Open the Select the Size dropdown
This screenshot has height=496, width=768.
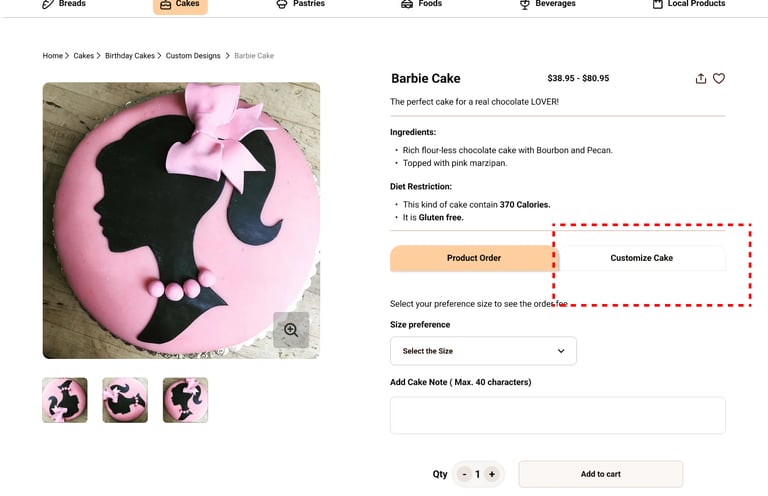[483, 351]
